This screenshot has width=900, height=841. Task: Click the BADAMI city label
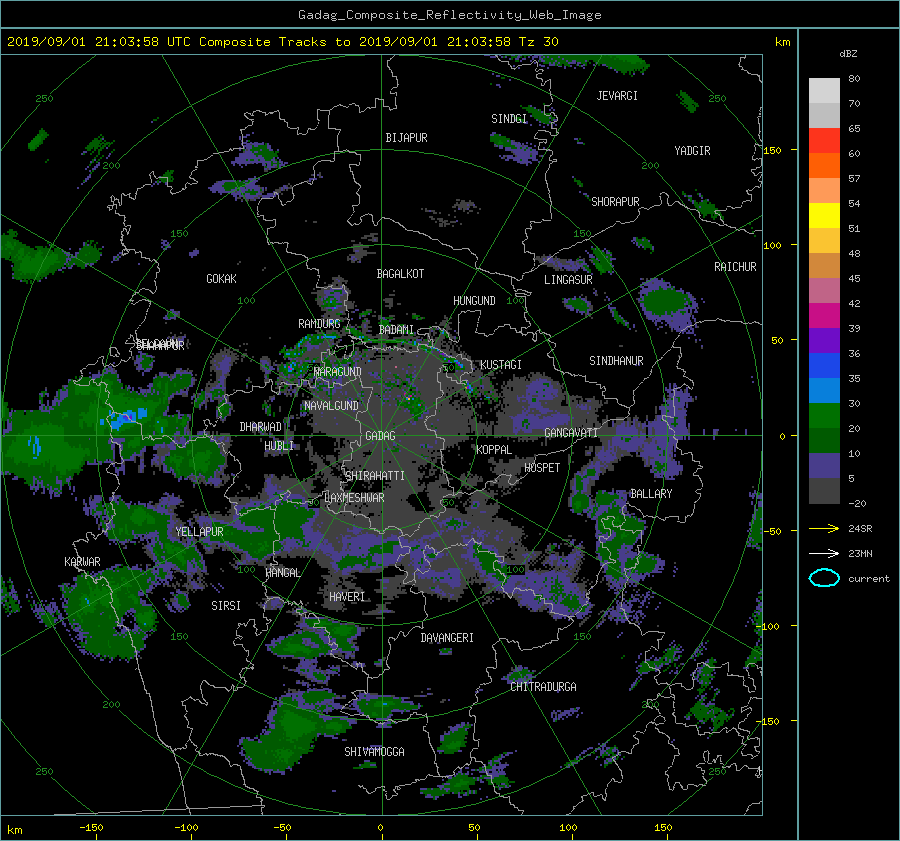[x=396, y=330]
